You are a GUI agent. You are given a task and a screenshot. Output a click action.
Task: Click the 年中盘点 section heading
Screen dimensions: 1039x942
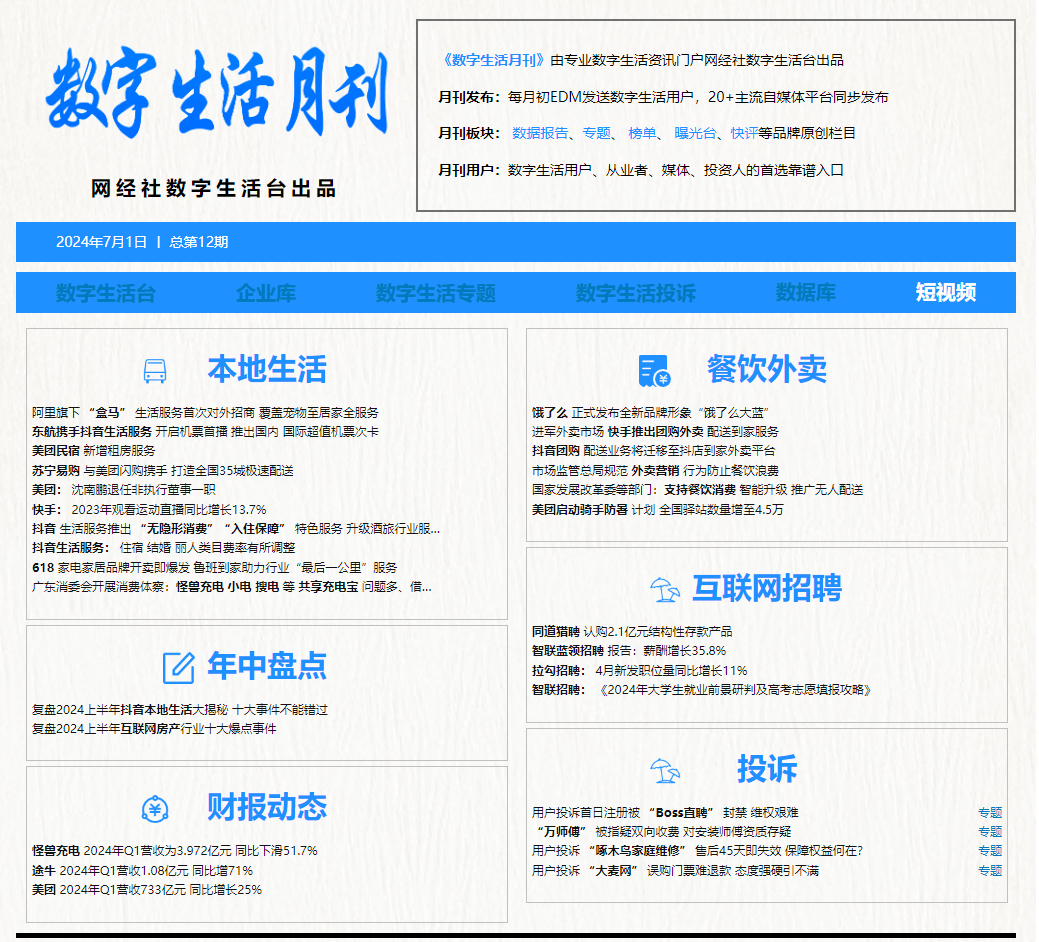click(x=267, y=666)
